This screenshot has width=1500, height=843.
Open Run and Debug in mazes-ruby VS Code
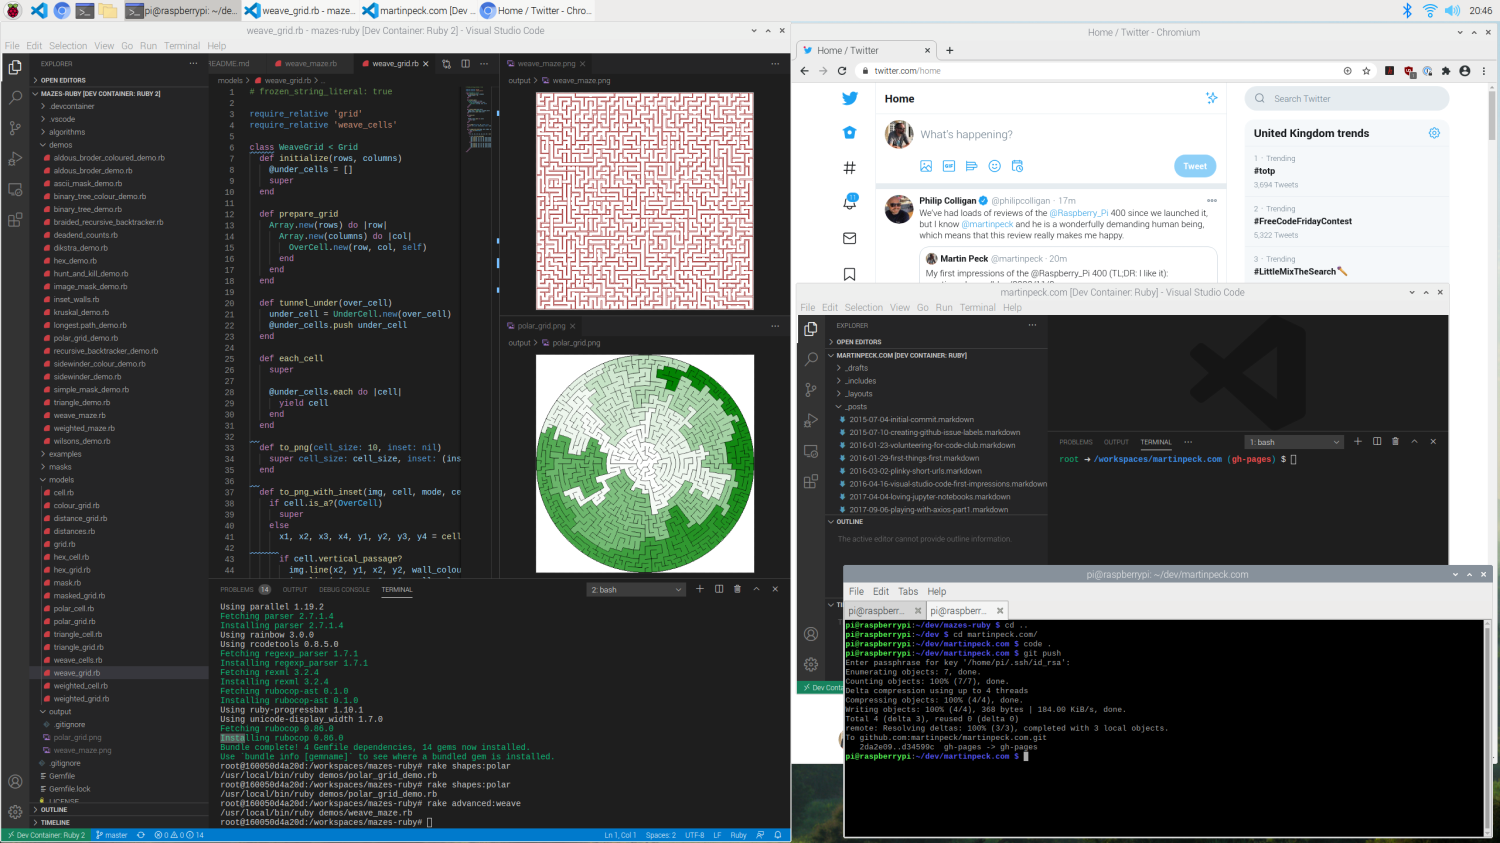15,159
